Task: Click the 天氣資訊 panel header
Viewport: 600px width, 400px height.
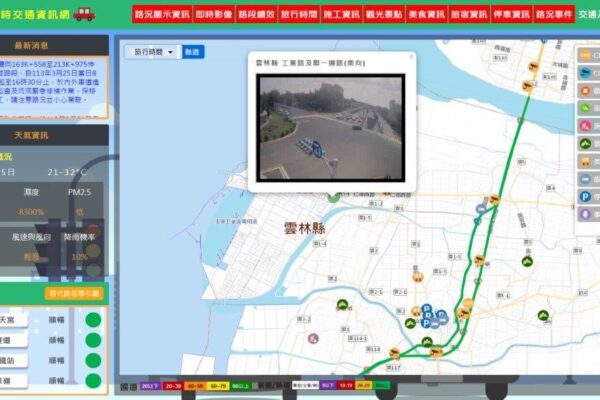Action: pos(54,135)
